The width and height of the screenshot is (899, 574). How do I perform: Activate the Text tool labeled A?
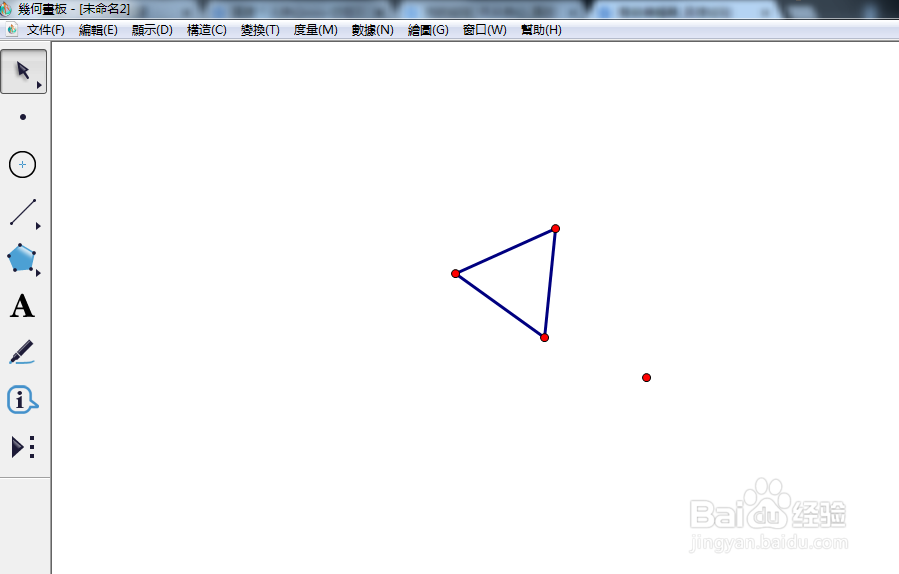(x=22, y=306)
